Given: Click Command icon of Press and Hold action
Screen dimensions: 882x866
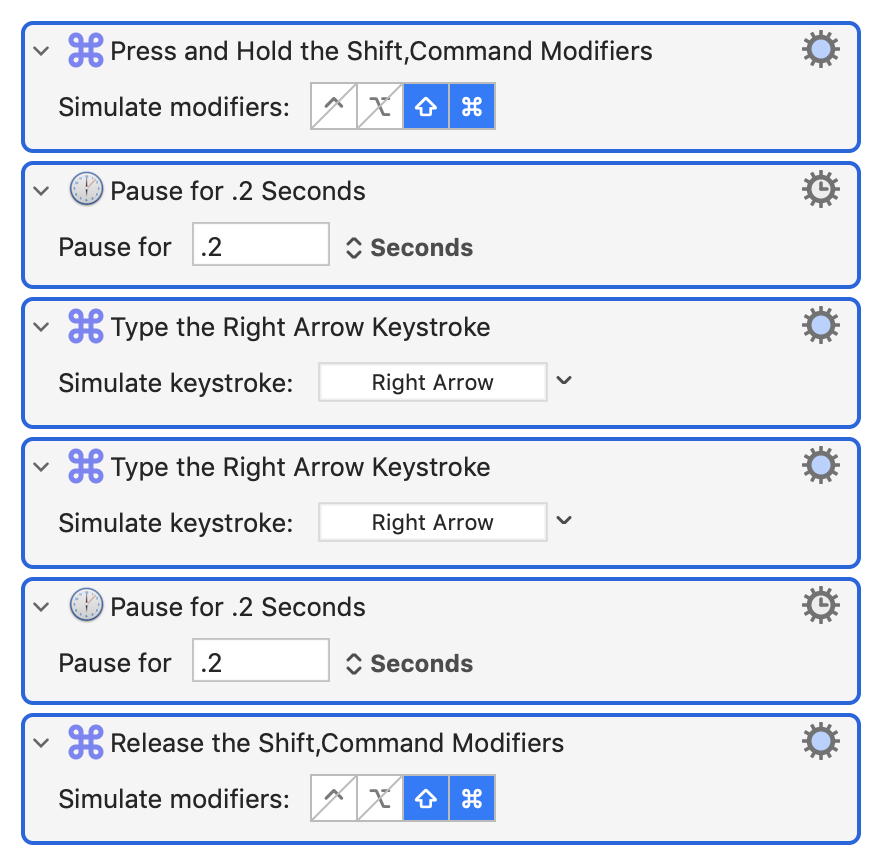Looking at the screenshot, I should click(x=86, y=51).
